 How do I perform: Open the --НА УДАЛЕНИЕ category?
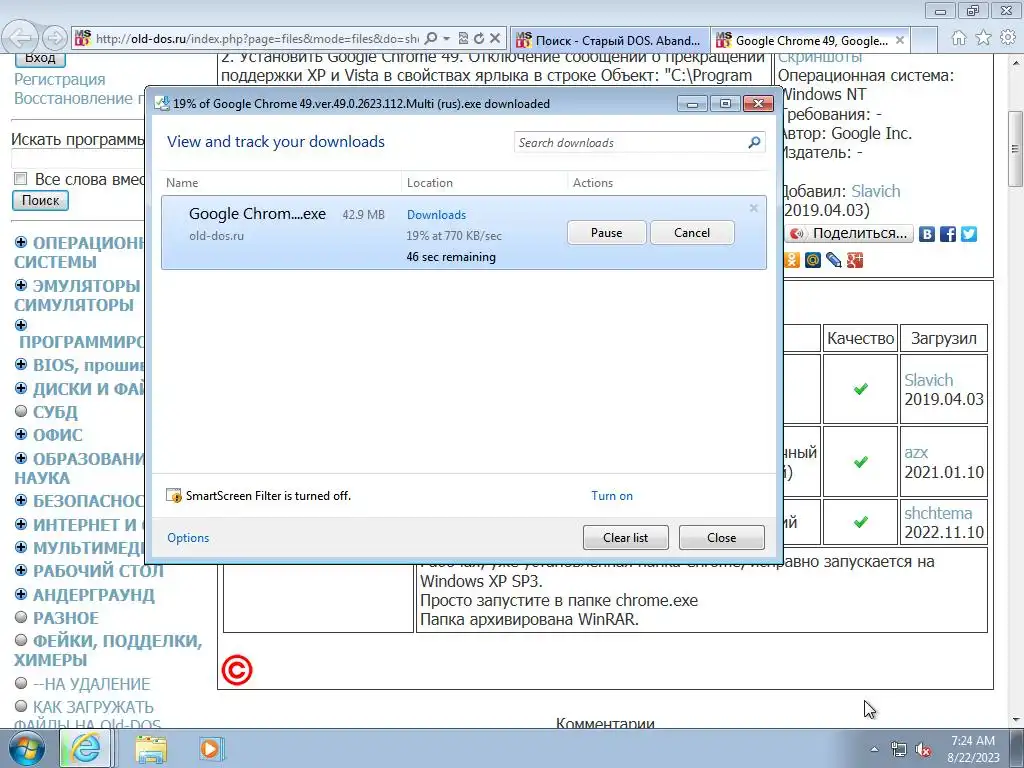91,684
